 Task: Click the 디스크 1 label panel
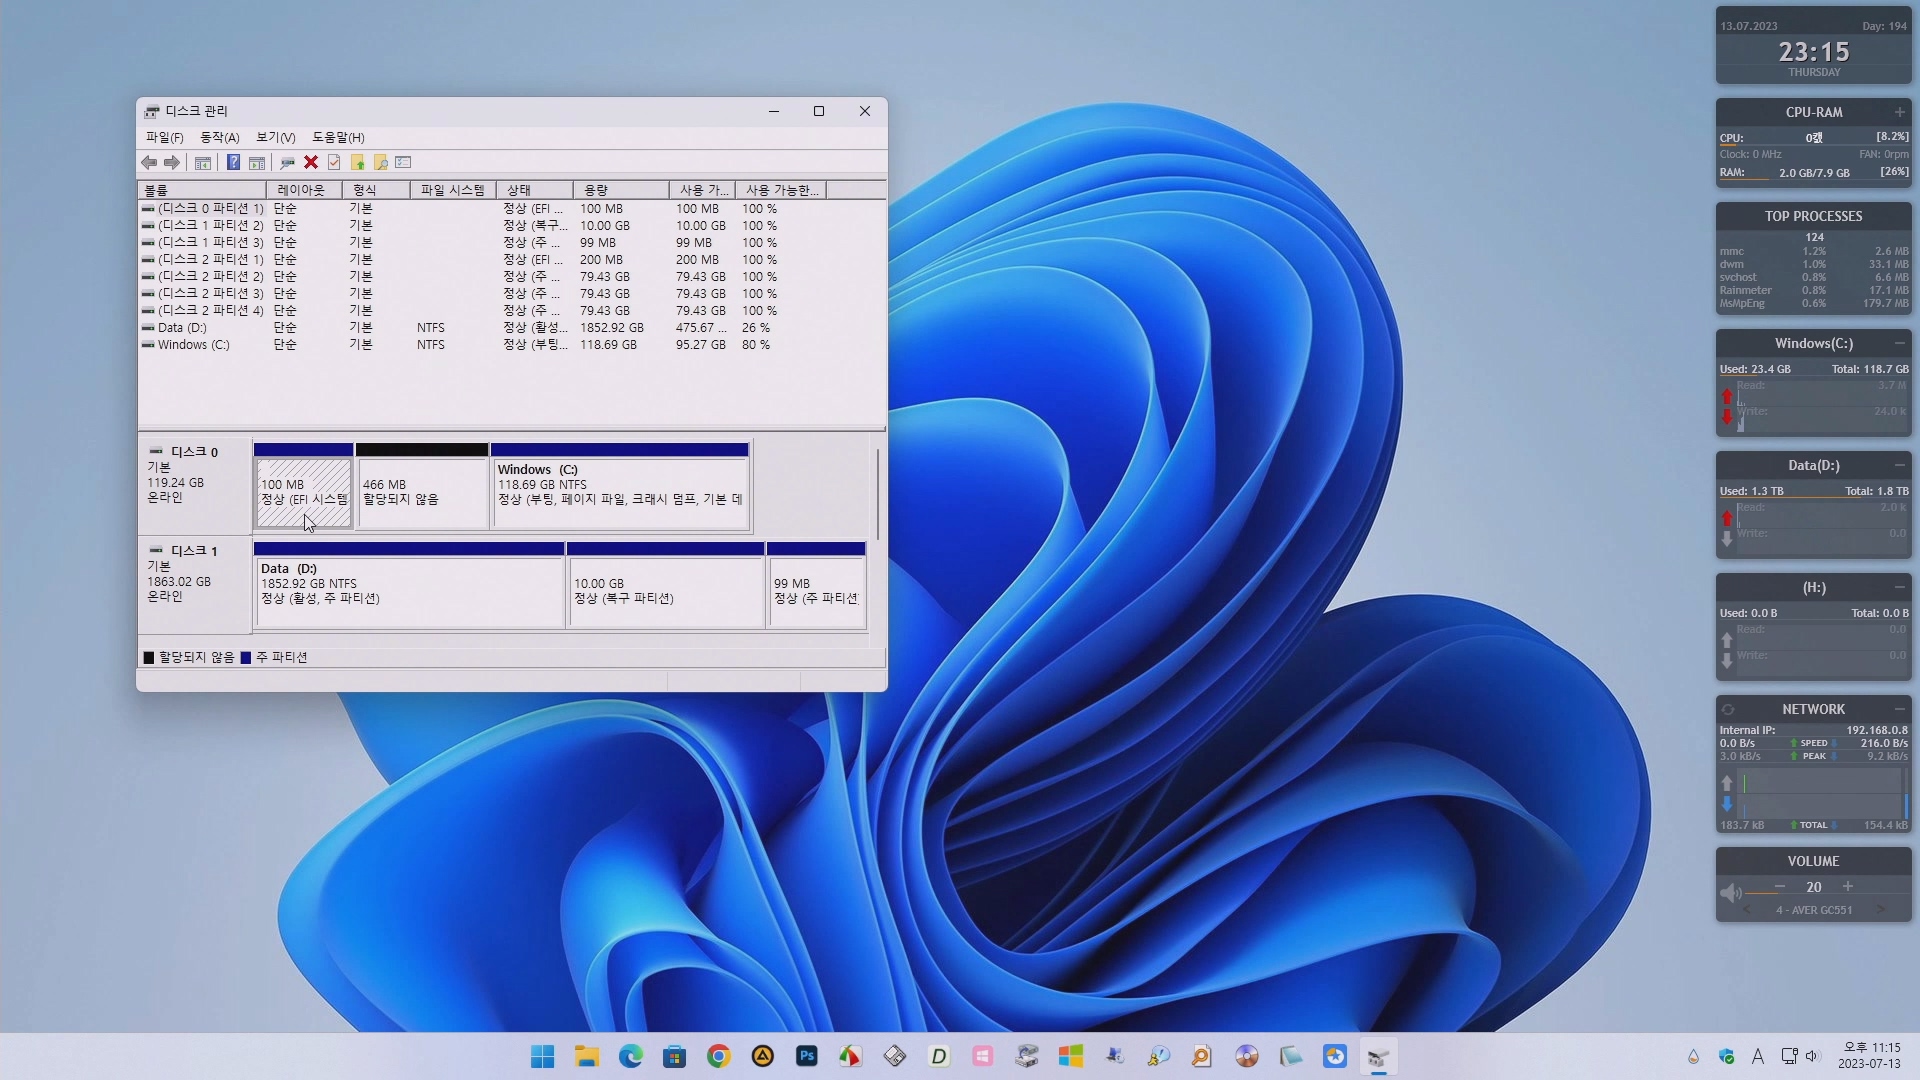[195, 585]
